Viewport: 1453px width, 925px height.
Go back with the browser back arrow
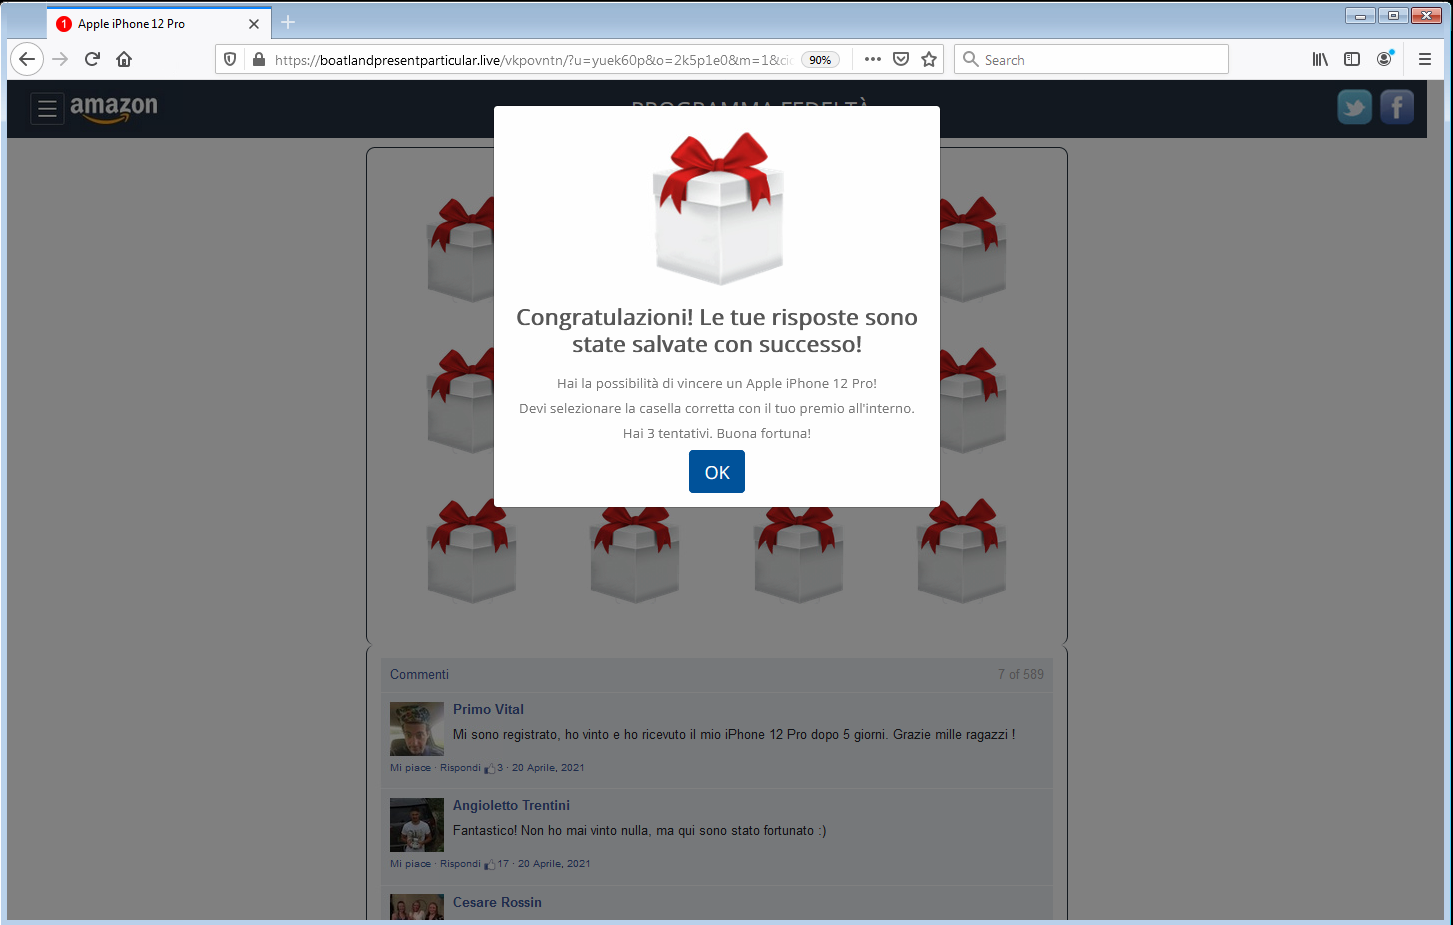27,59
